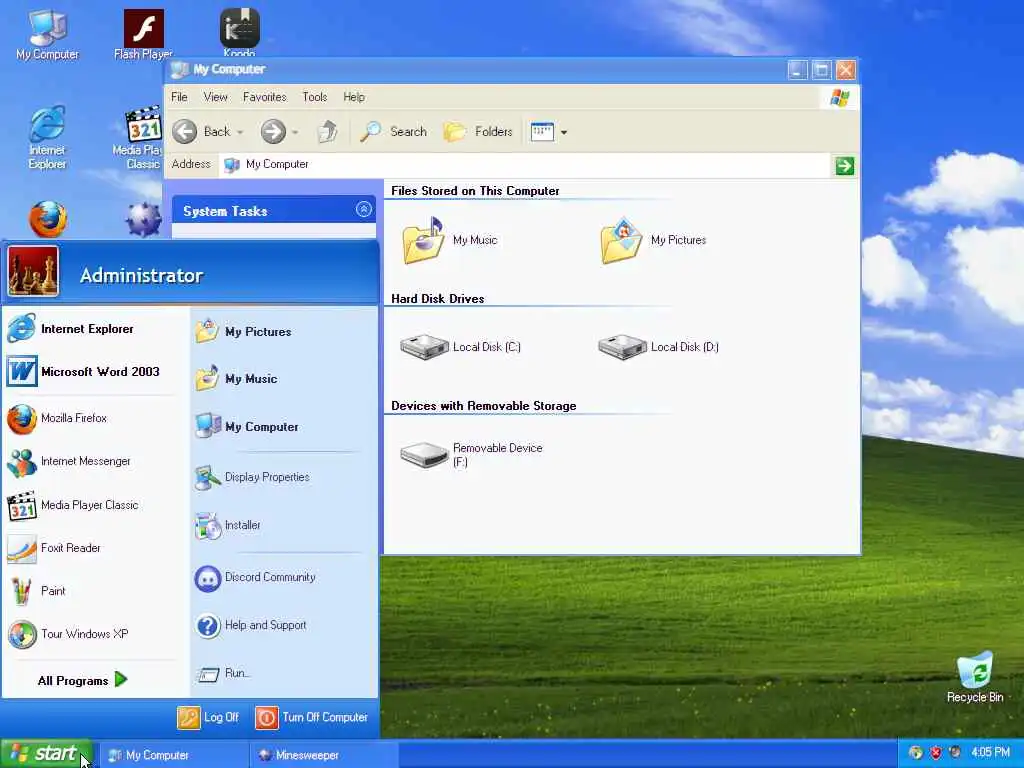The image size is (1024, 768).
Task: Click Search in the toolbar
Action: [393, 132]
